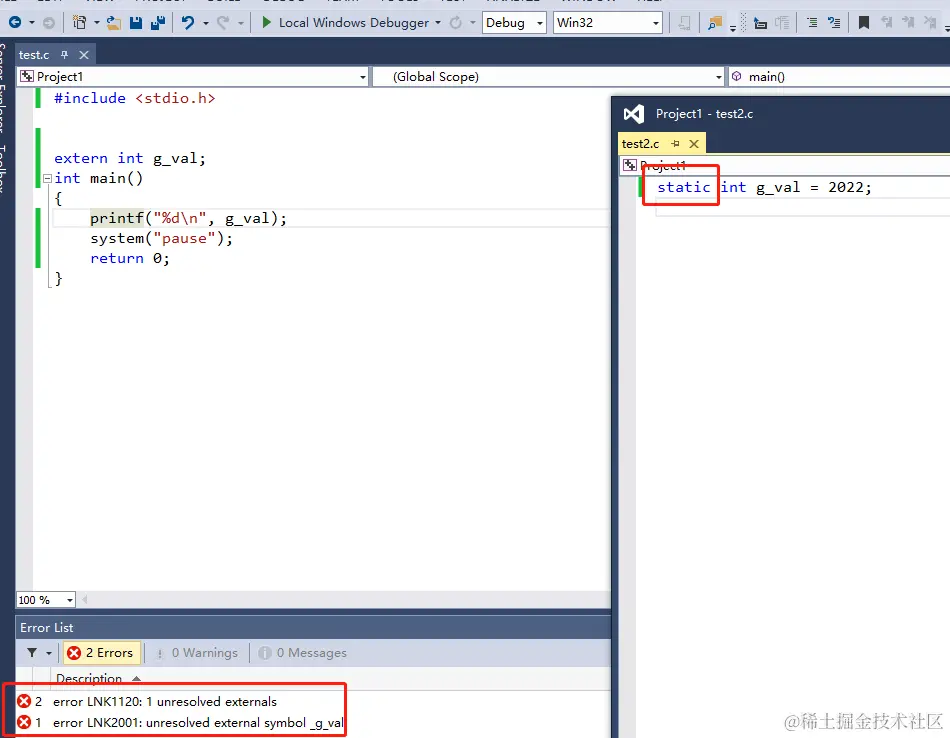This screenshot has height=738, width=950.
Task: Collapse the main() function outline
Action: [47, 178]
